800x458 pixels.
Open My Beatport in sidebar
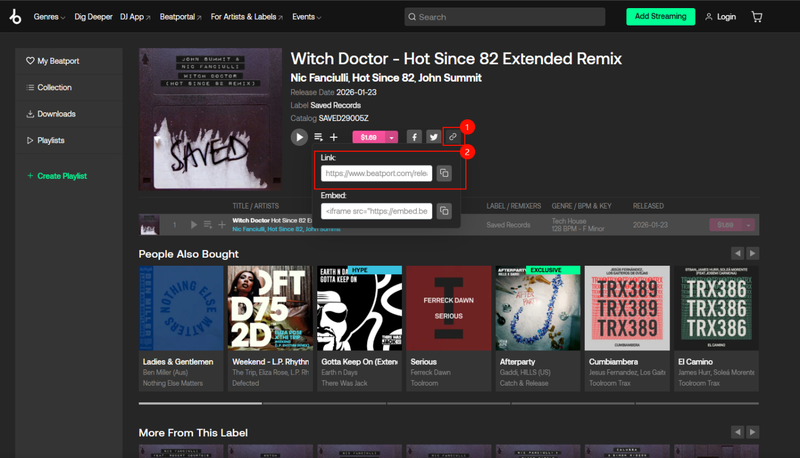[x=53, y=61]
